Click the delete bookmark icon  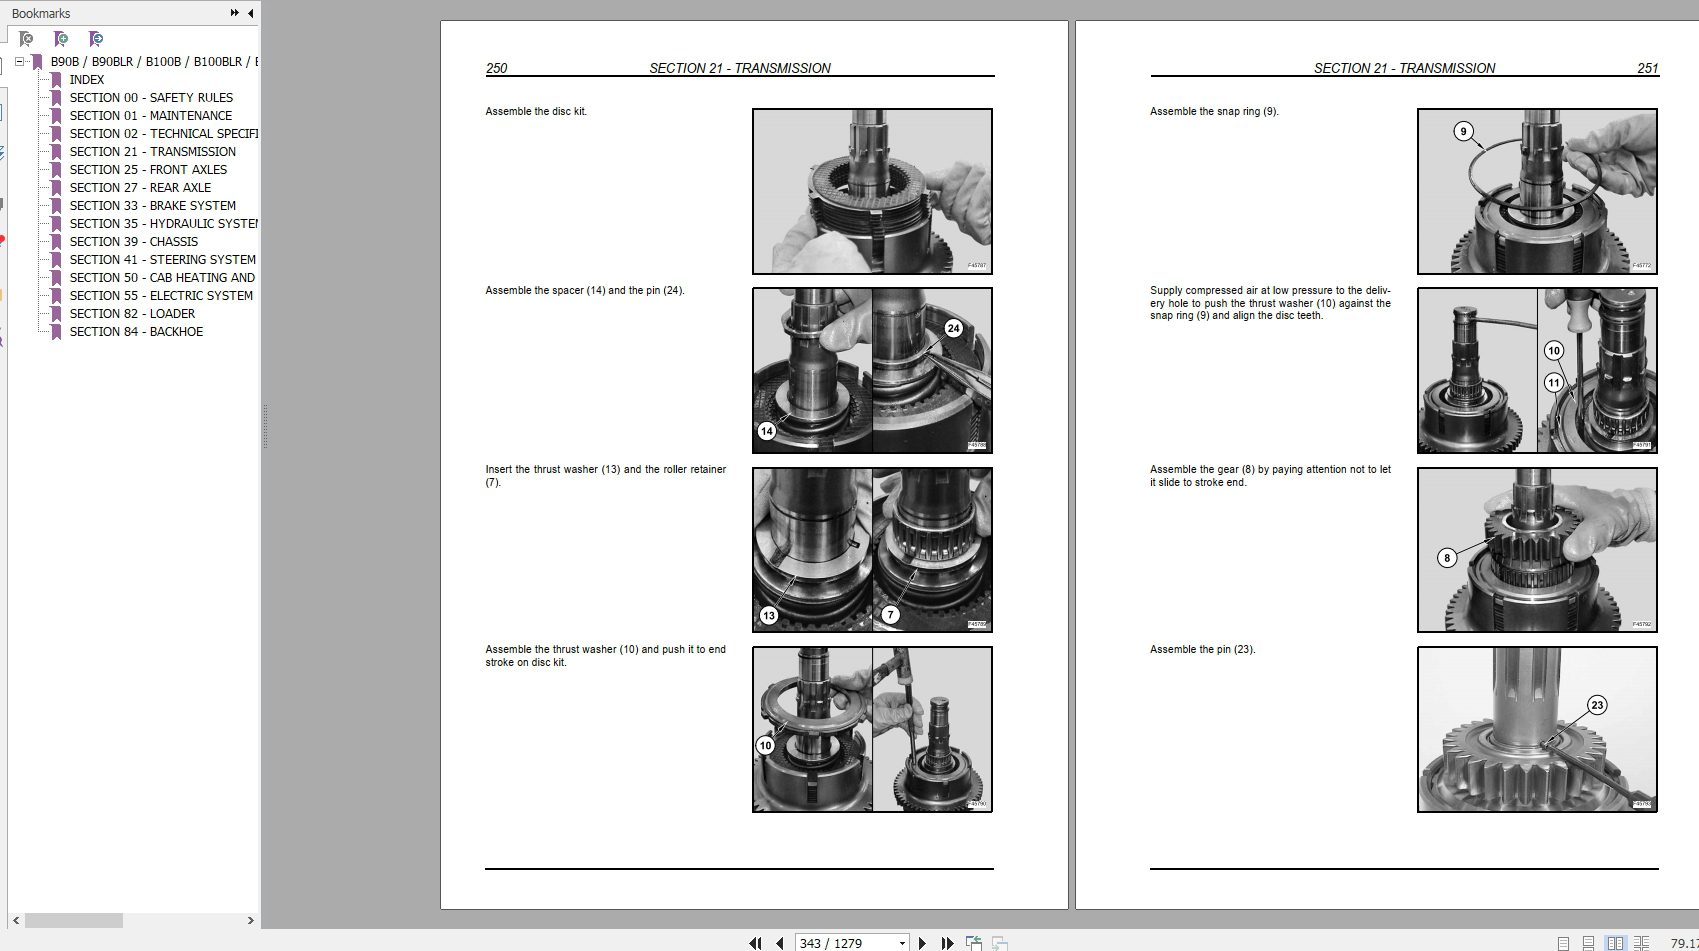click(x=25, y=39)
